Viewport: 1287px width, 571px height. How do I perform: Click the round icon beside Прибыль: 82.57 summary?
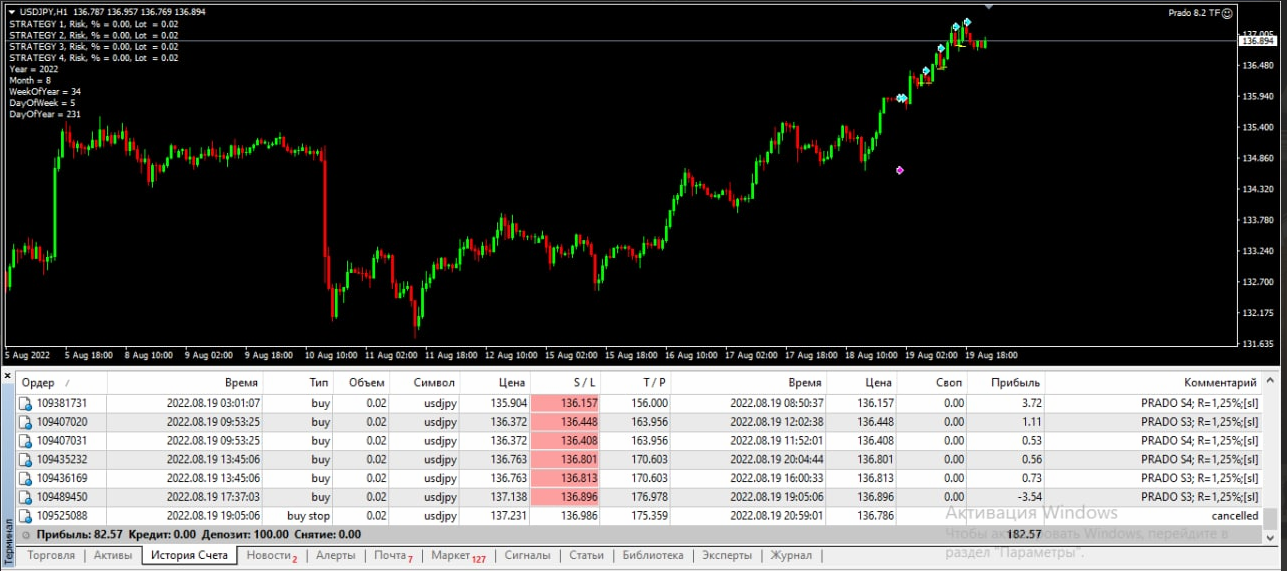pyautogui.click(x=26, y=535)
